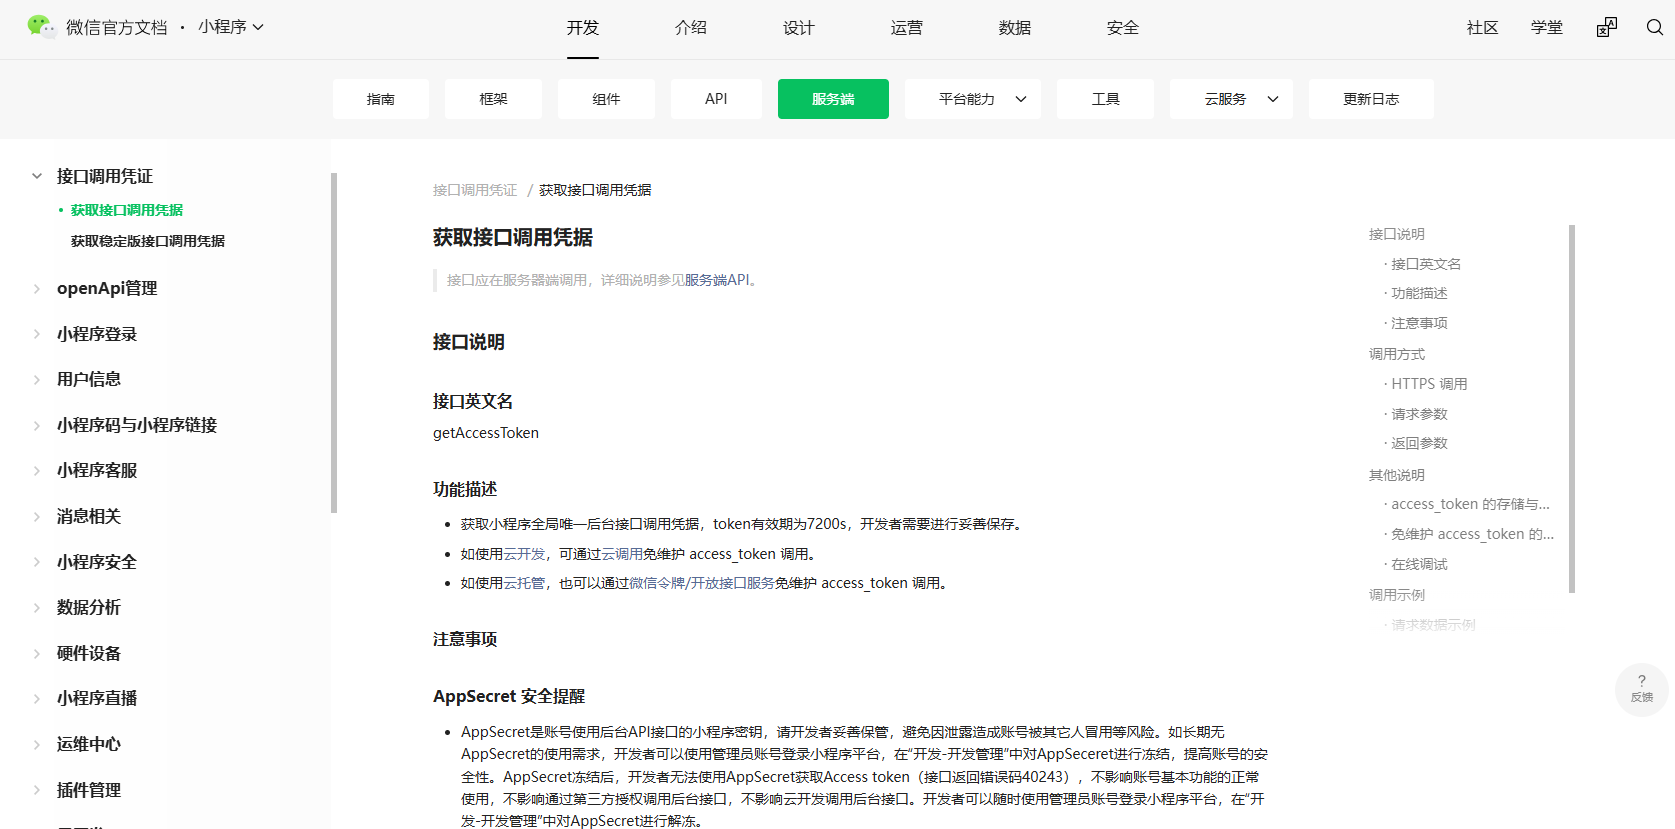Open the 学堂 link in header
1675x829 pixels.
(1547, 28)
